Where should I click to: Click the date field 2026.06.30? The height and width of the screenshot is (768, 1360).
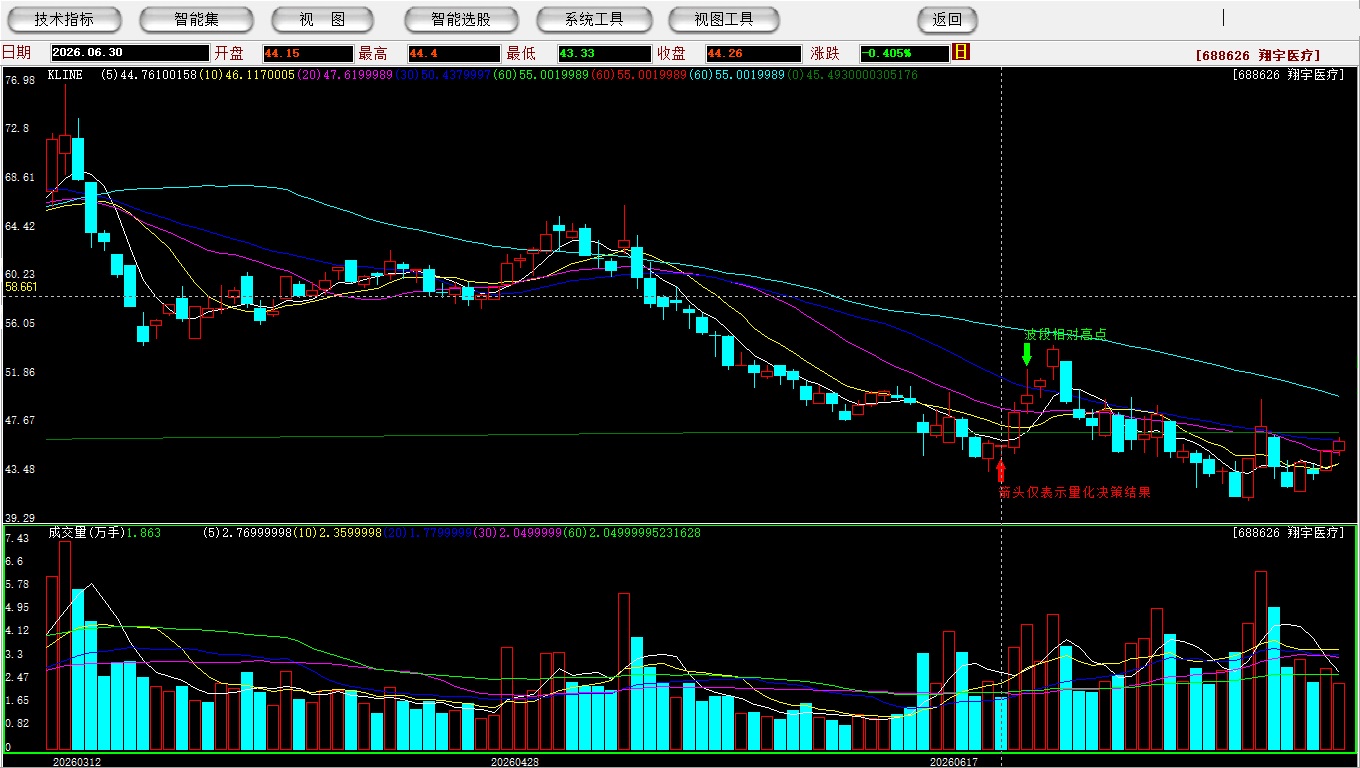[129, 53]
